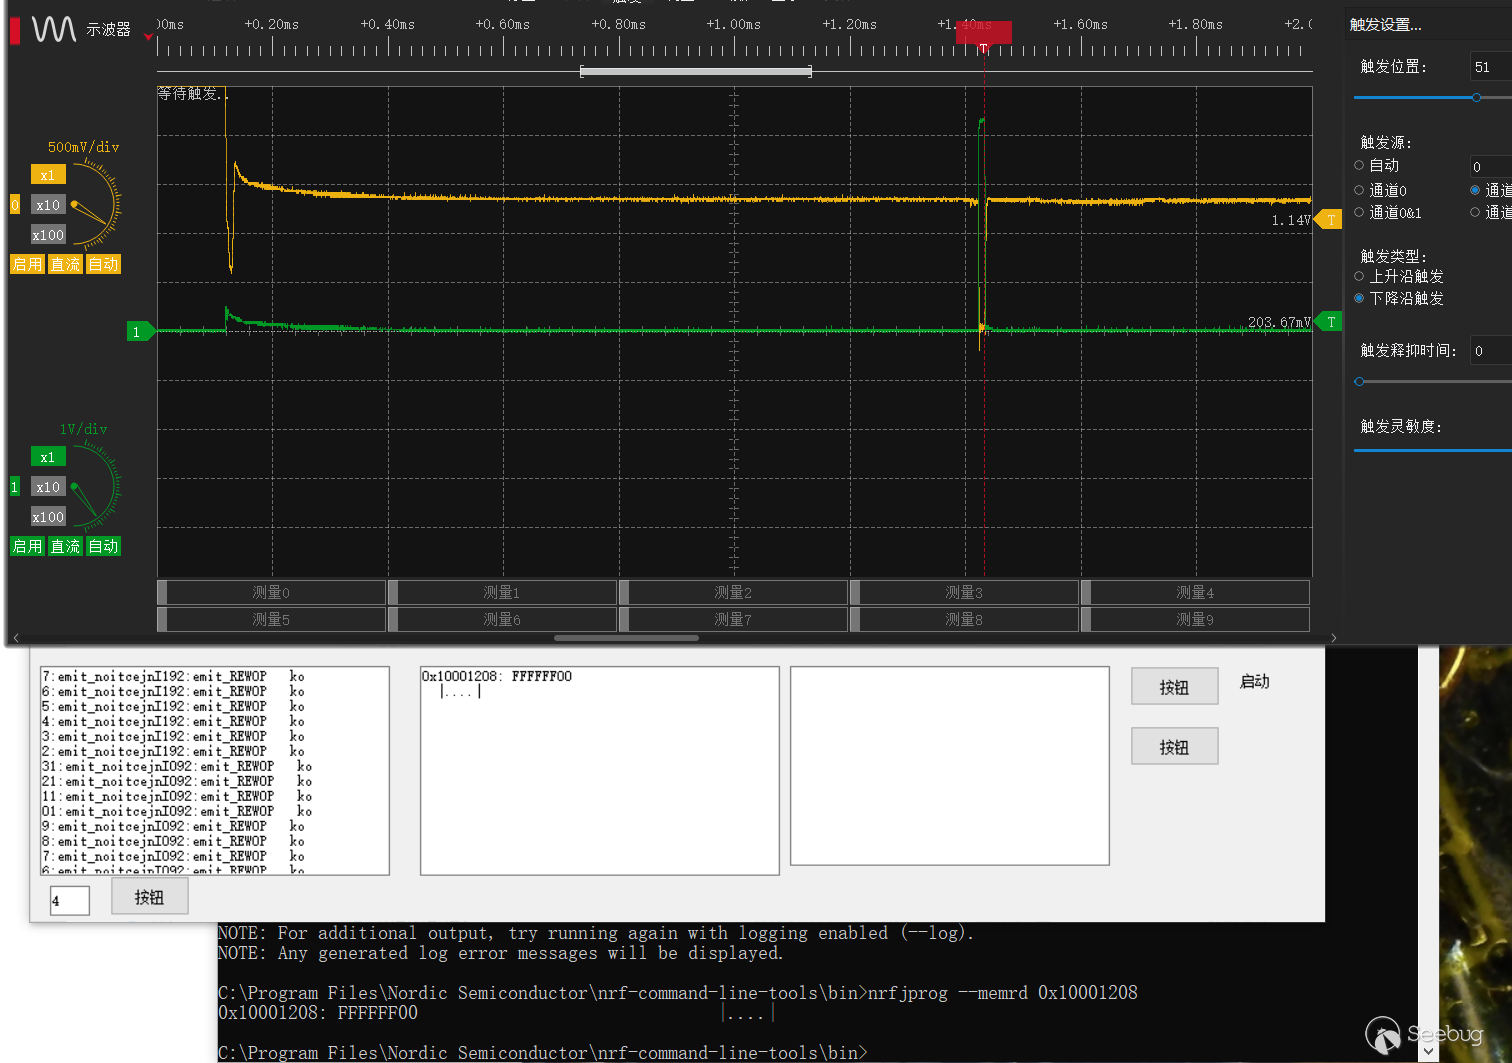Screen dimensions: 1512x1063
Task: Click the right scroll arrow of the horizontal scrollbar
Action: 1333,638
